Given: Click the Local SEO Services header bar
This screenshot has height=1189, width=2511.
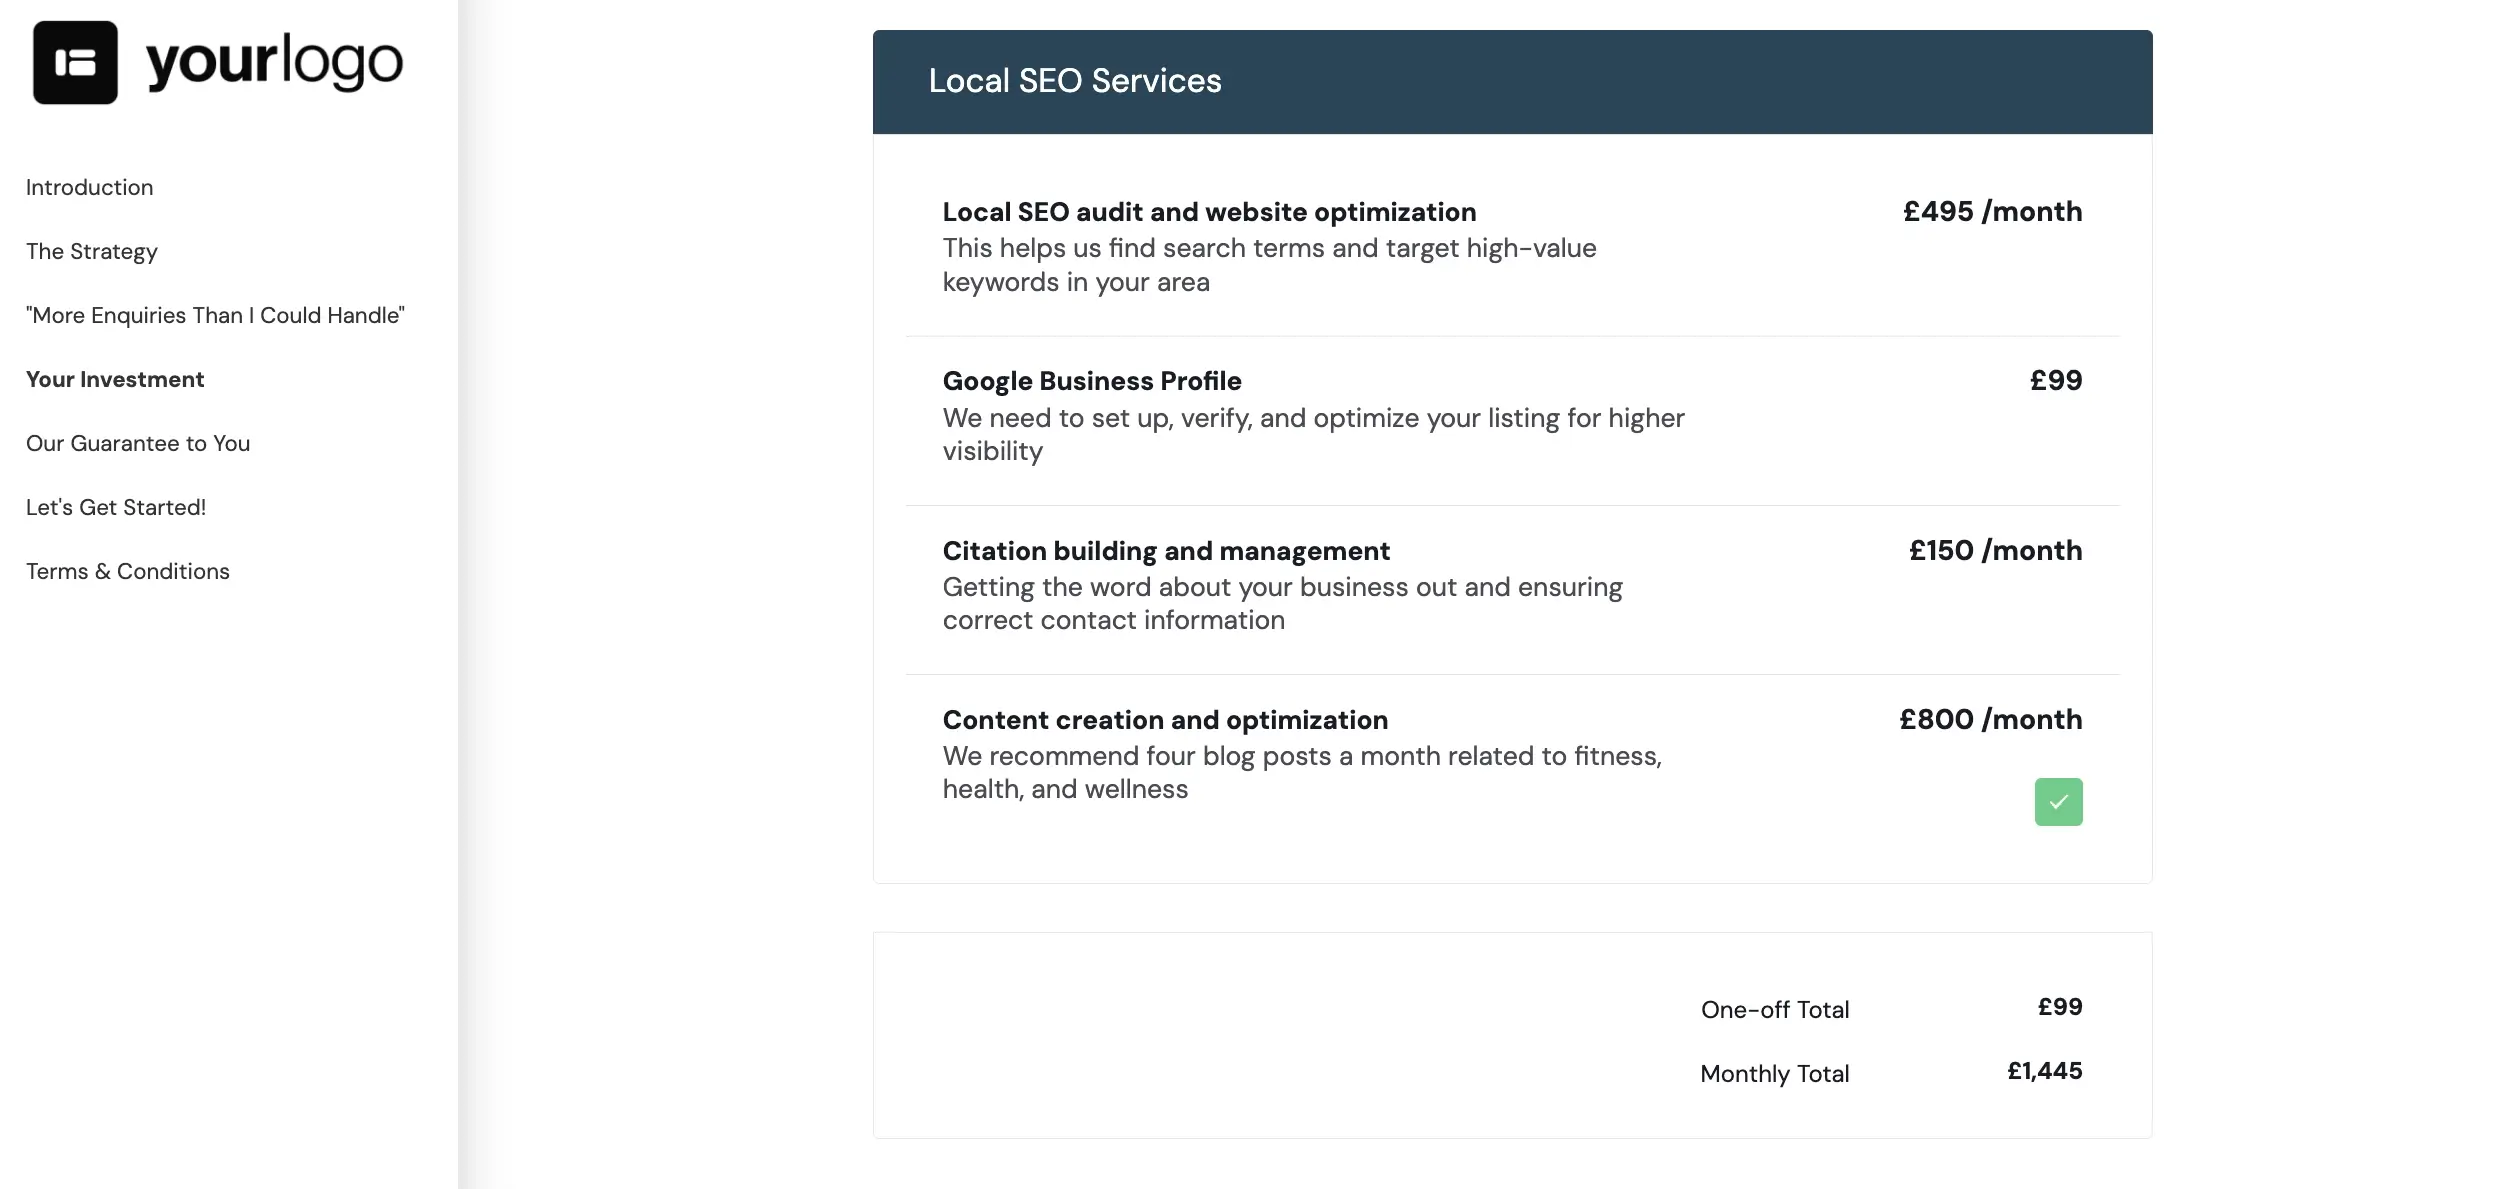Looking at the screenshot, I should click(1074, 80).
